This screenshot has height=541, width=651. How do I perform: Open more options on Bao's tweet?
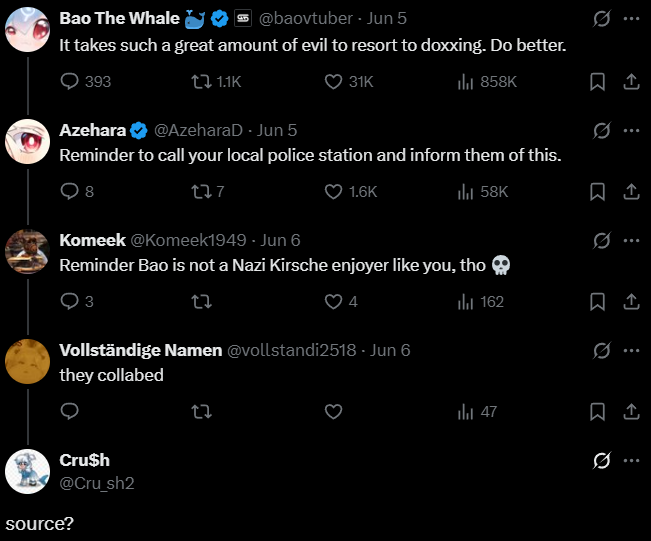point(631,19)
